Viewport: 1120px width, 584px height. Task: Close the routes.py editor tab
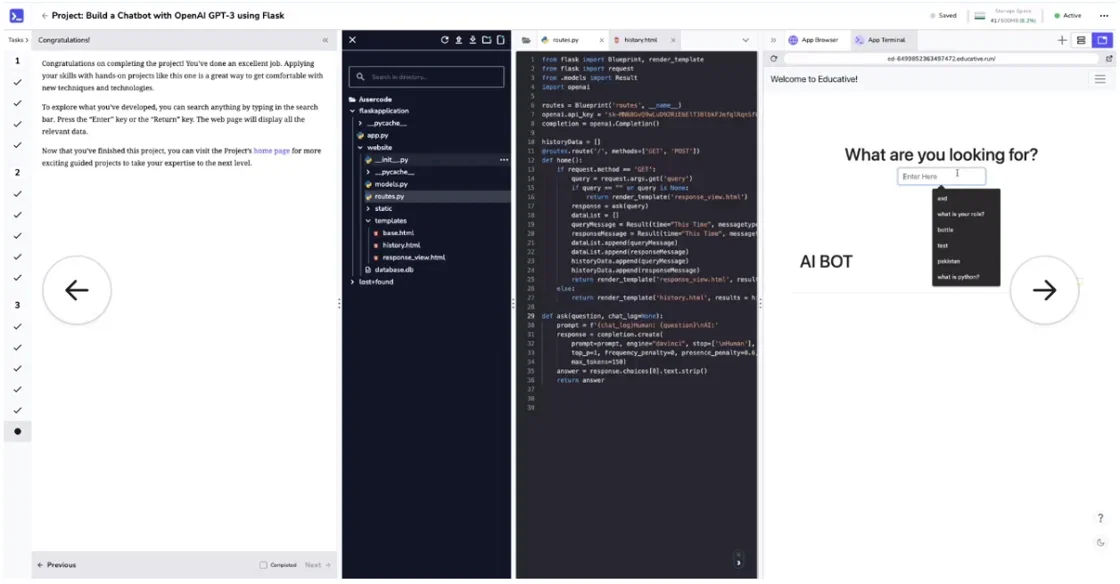[x=601, y=40]
